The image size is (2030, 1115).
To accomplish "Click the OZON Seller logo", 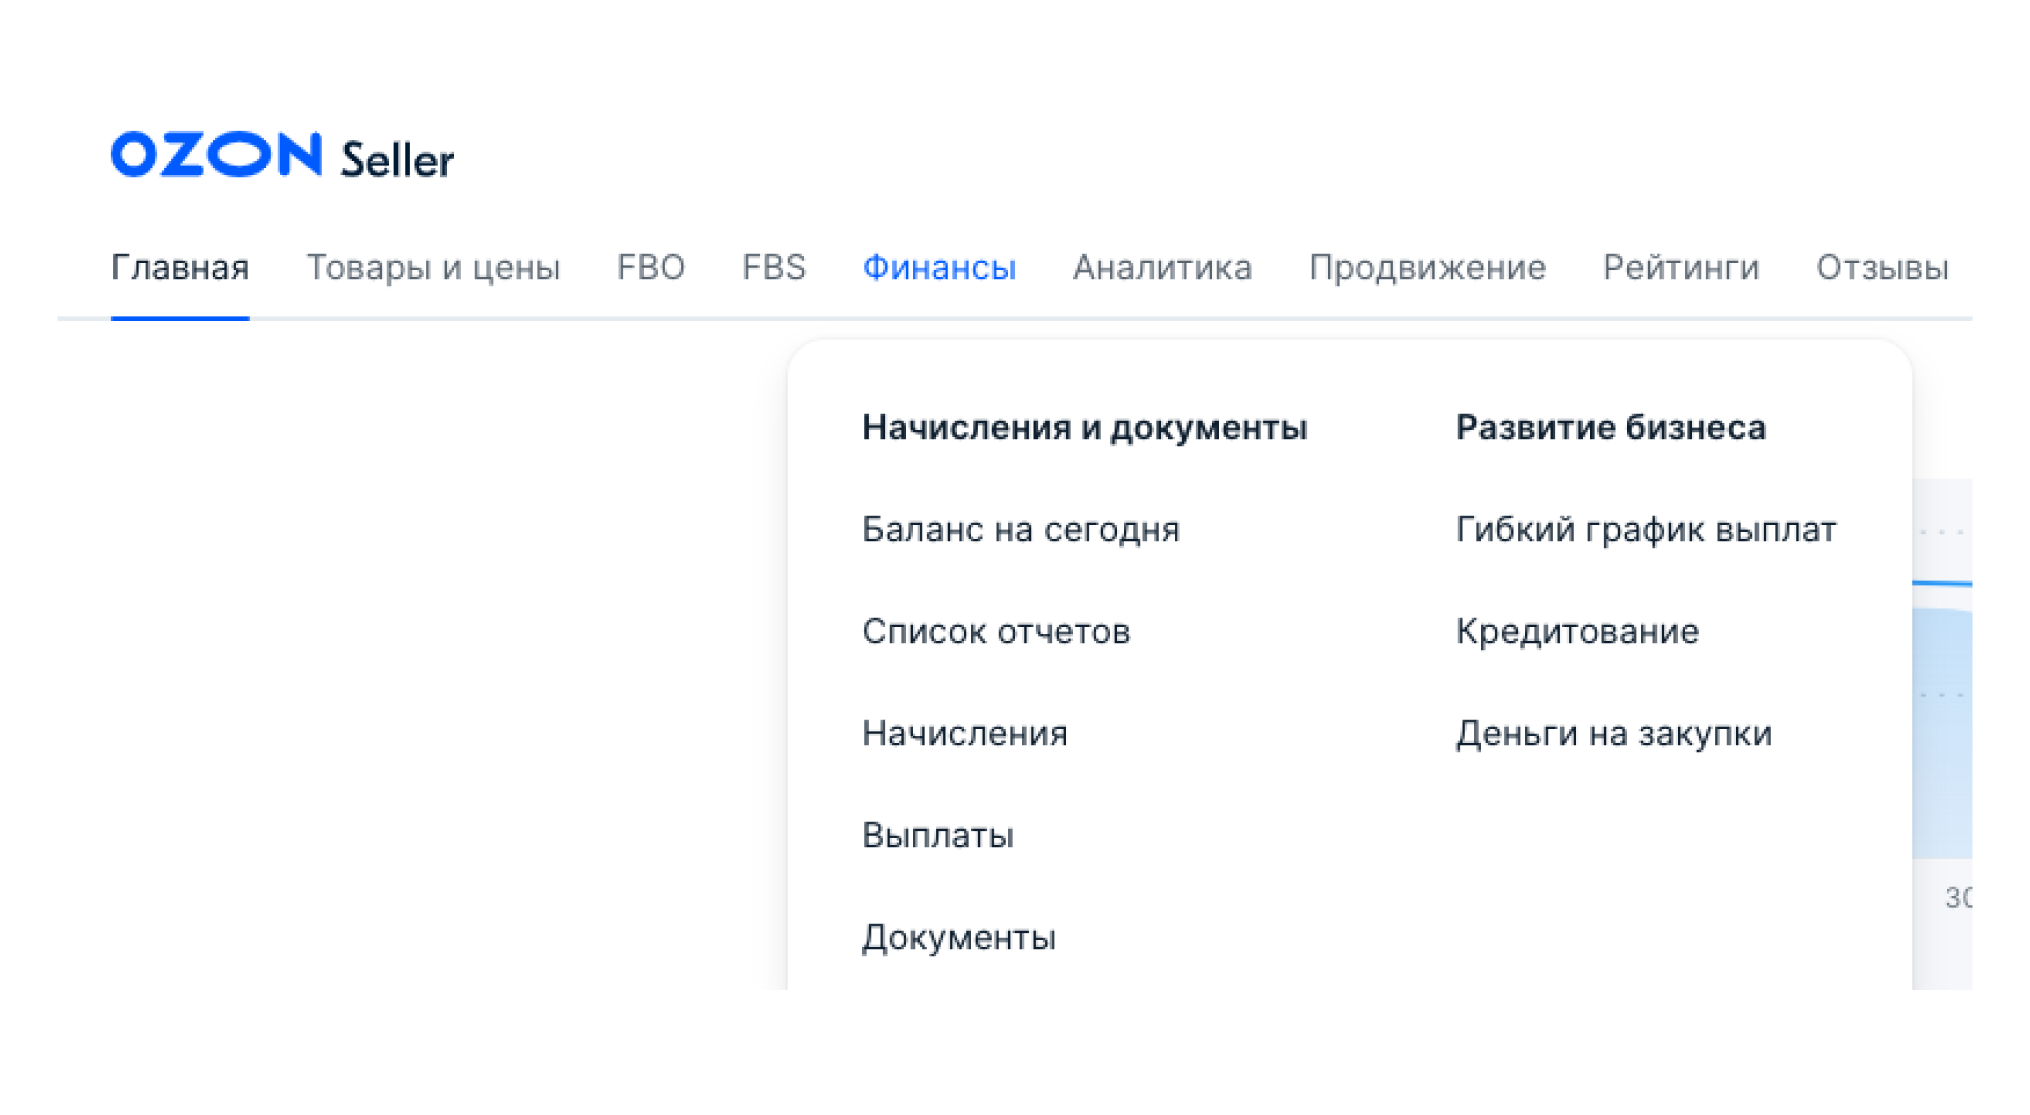I will [282, 155].
